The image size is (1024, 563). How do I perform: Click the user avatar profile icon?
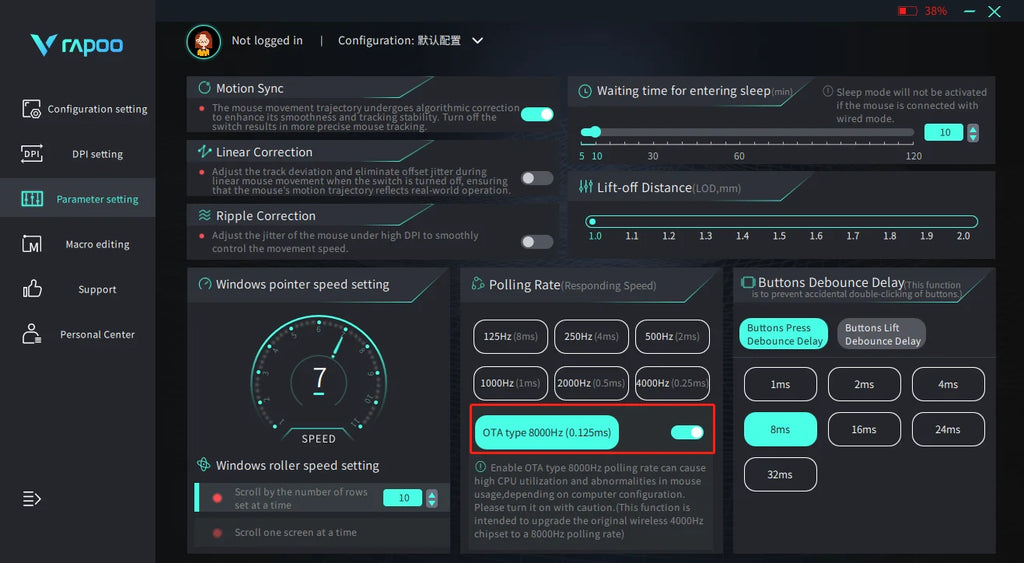[203, 41]
